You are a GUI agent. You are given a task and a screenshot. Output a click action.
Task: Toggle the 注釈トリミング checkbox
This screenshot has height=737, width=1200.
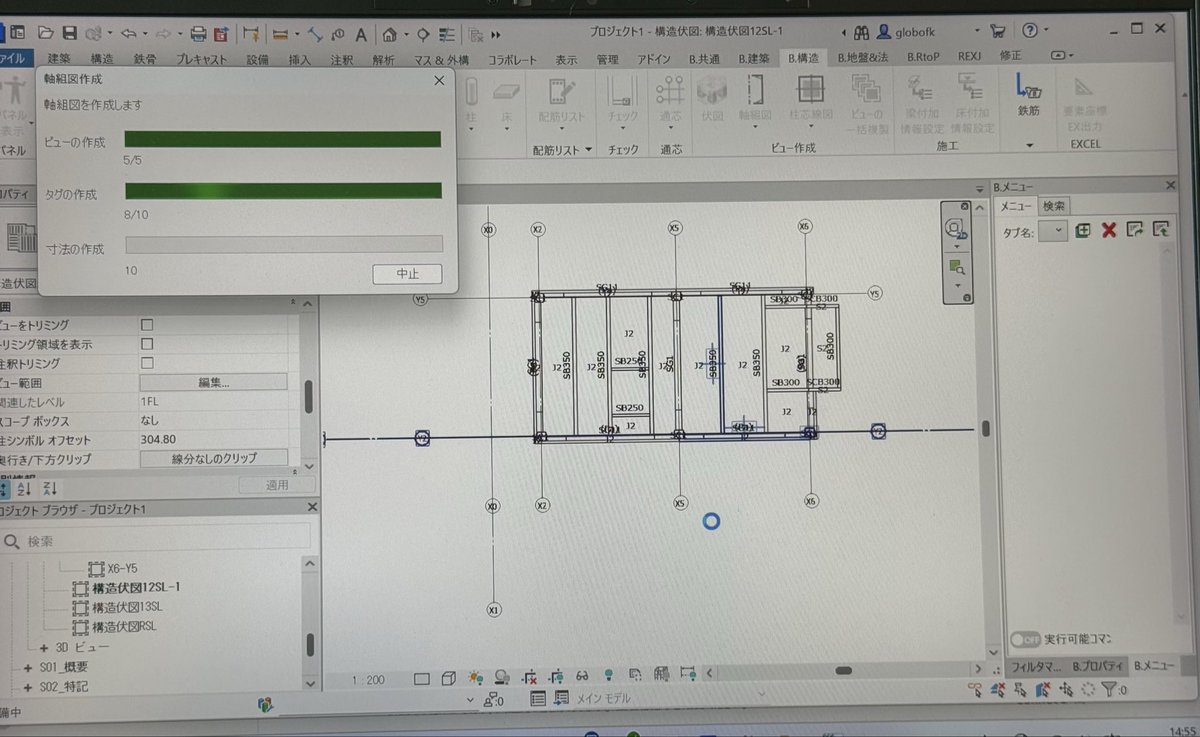(x=147, y=363)
